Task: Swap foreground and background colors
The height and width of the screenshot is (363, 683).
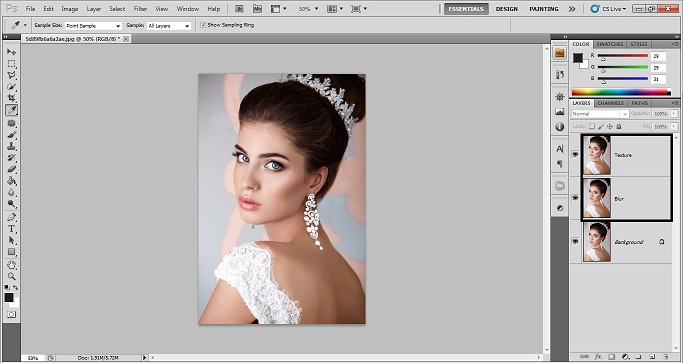Action: (x=16, y=288)
